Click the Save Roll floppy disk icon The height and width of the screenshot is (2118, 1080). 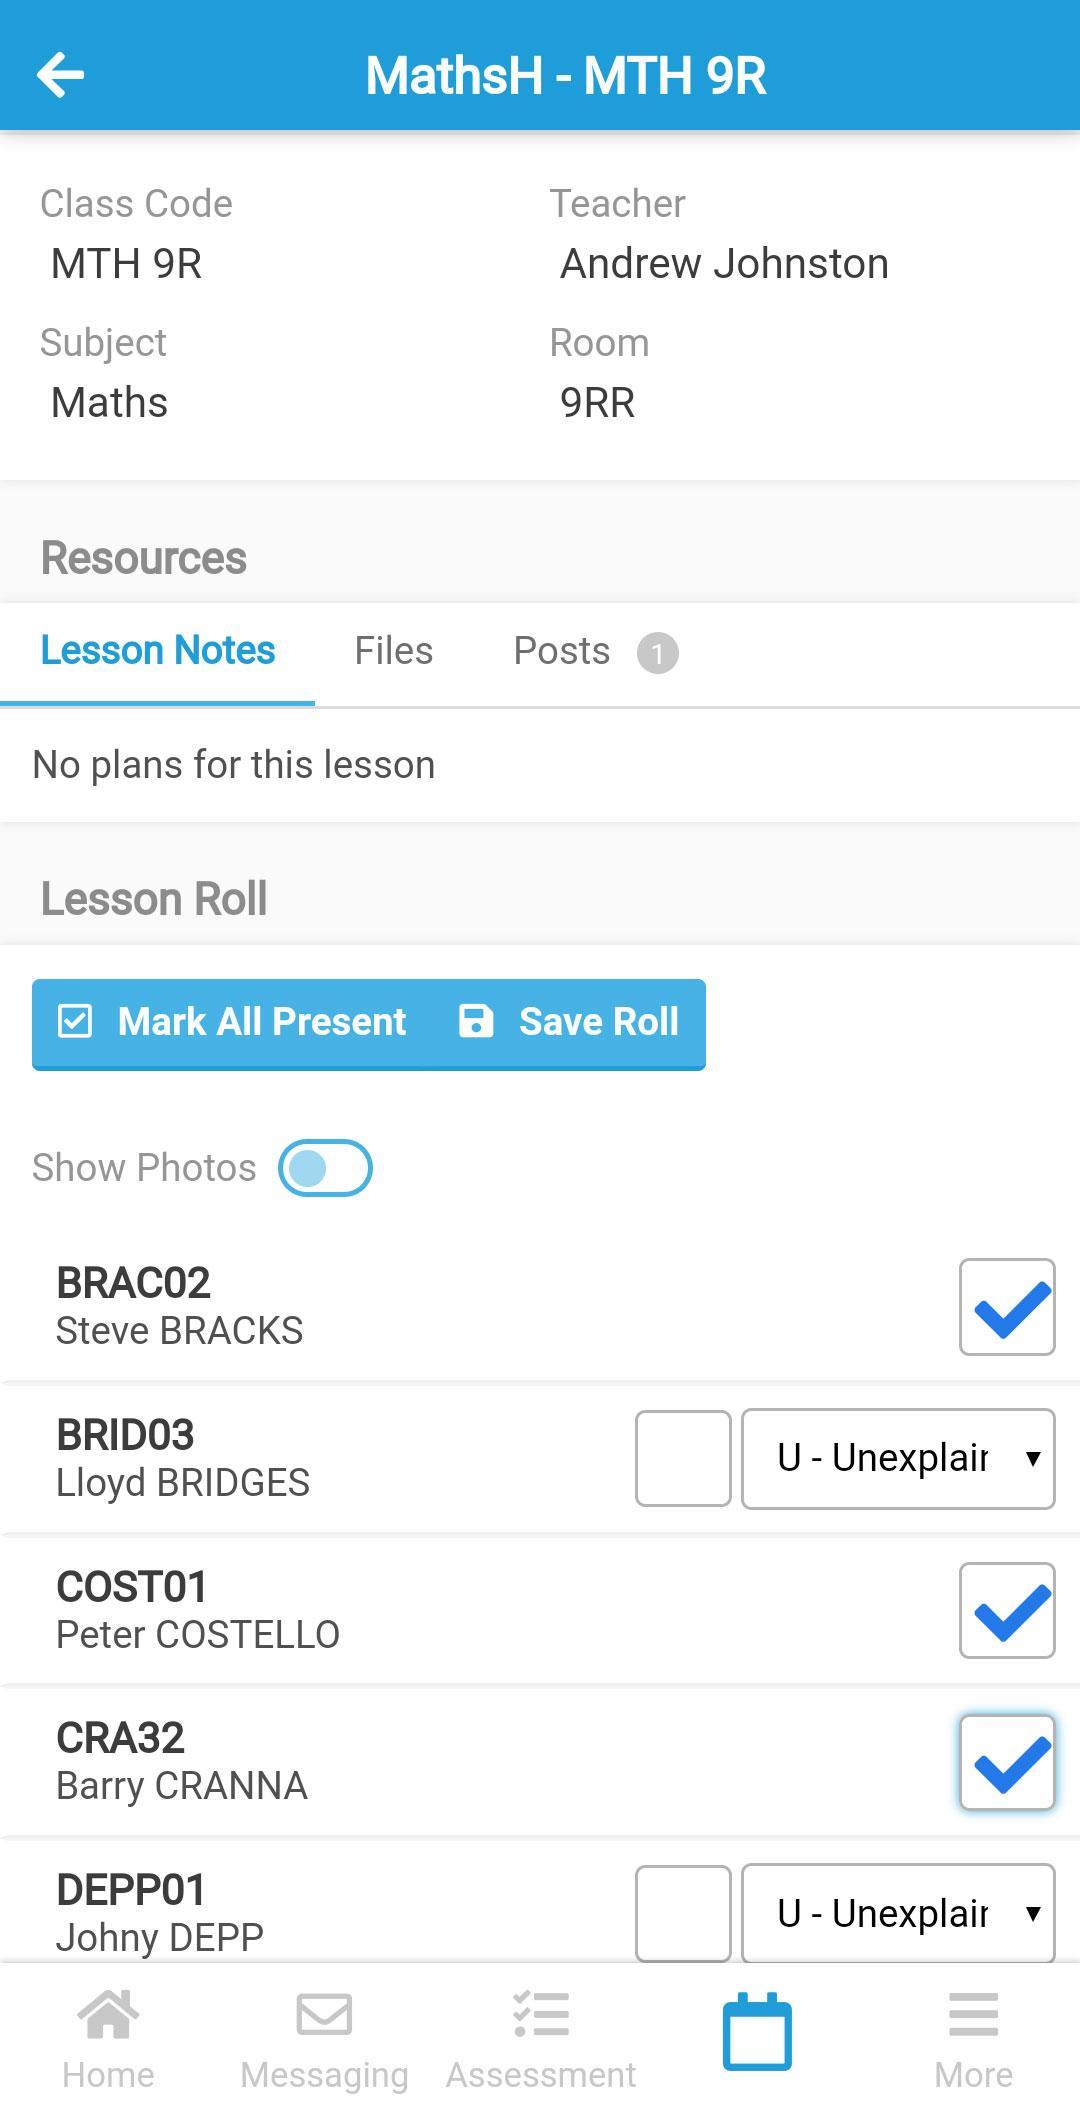[x=476, y=1022]
